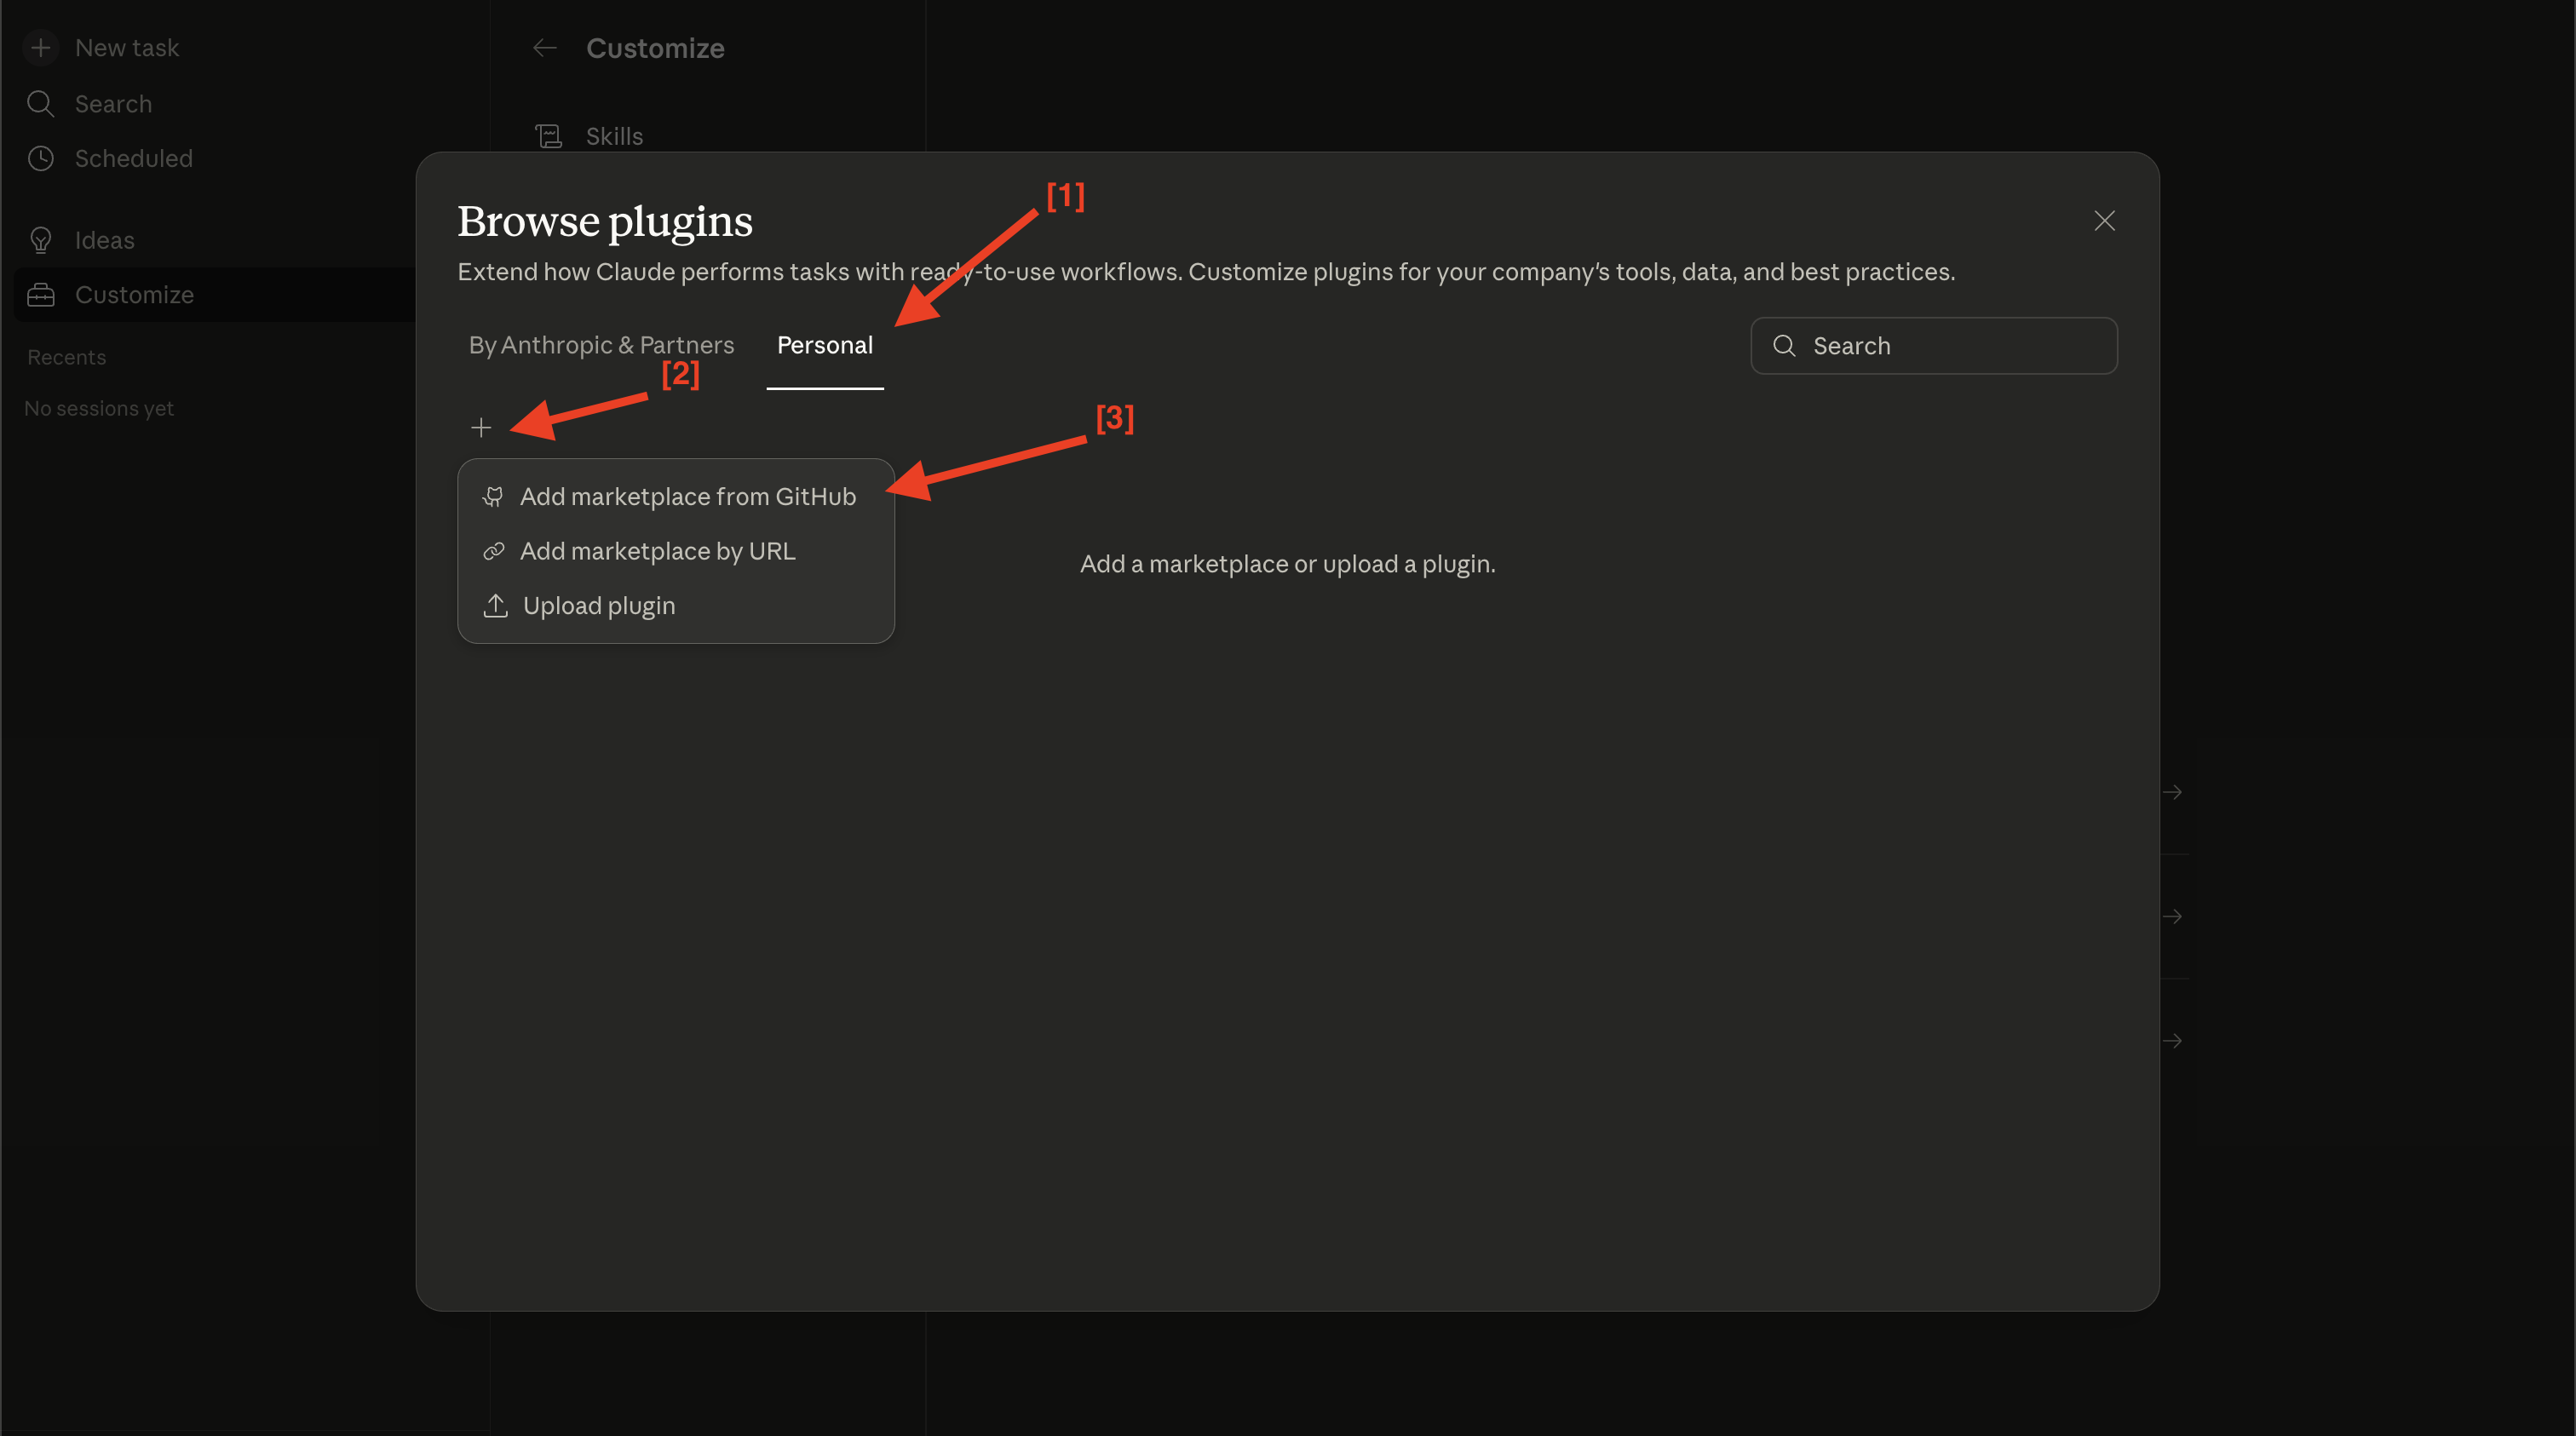Switch to the Personal tab
The image size is (2576, 1436).
(824, 345)
